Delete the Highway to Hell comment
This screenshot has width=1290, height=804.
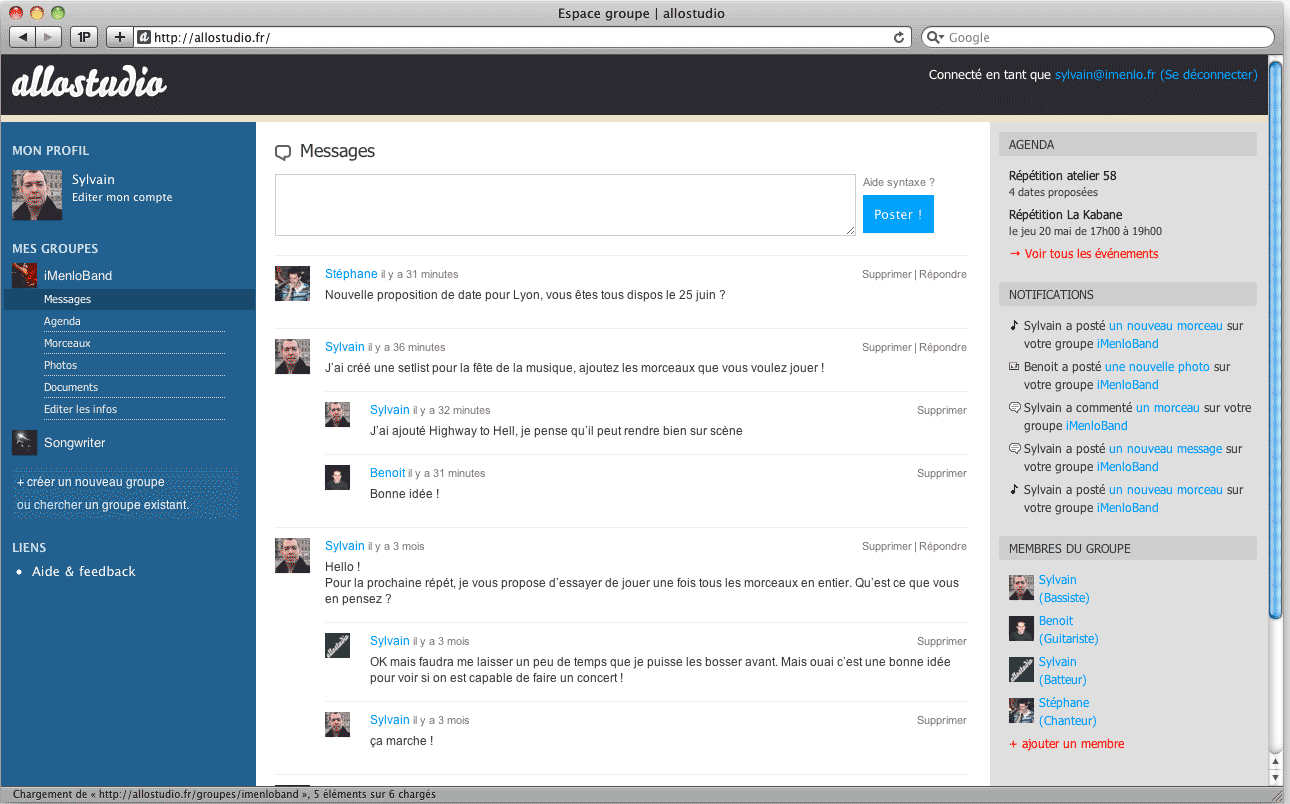point(942,410)
